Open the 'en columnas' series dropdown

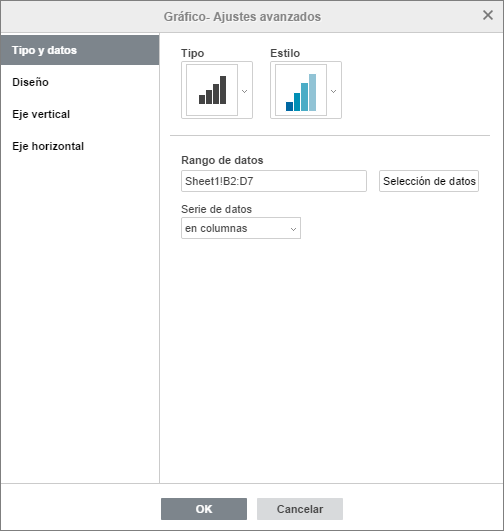point(241,228)
